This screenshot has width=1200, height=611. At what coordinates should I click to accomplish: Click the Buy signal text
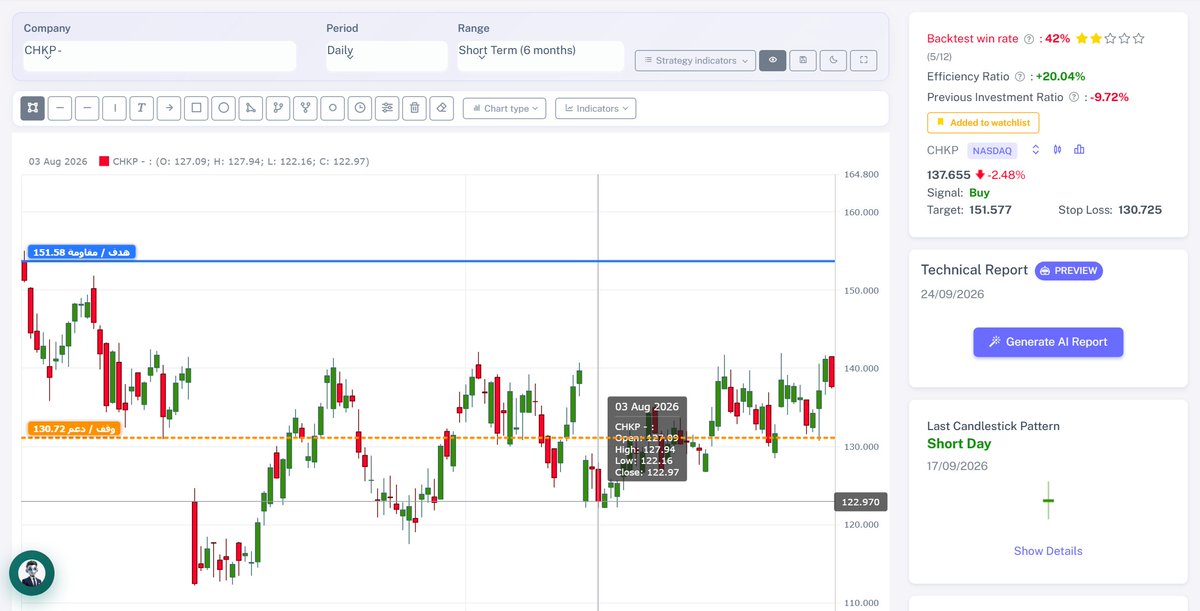979,192
